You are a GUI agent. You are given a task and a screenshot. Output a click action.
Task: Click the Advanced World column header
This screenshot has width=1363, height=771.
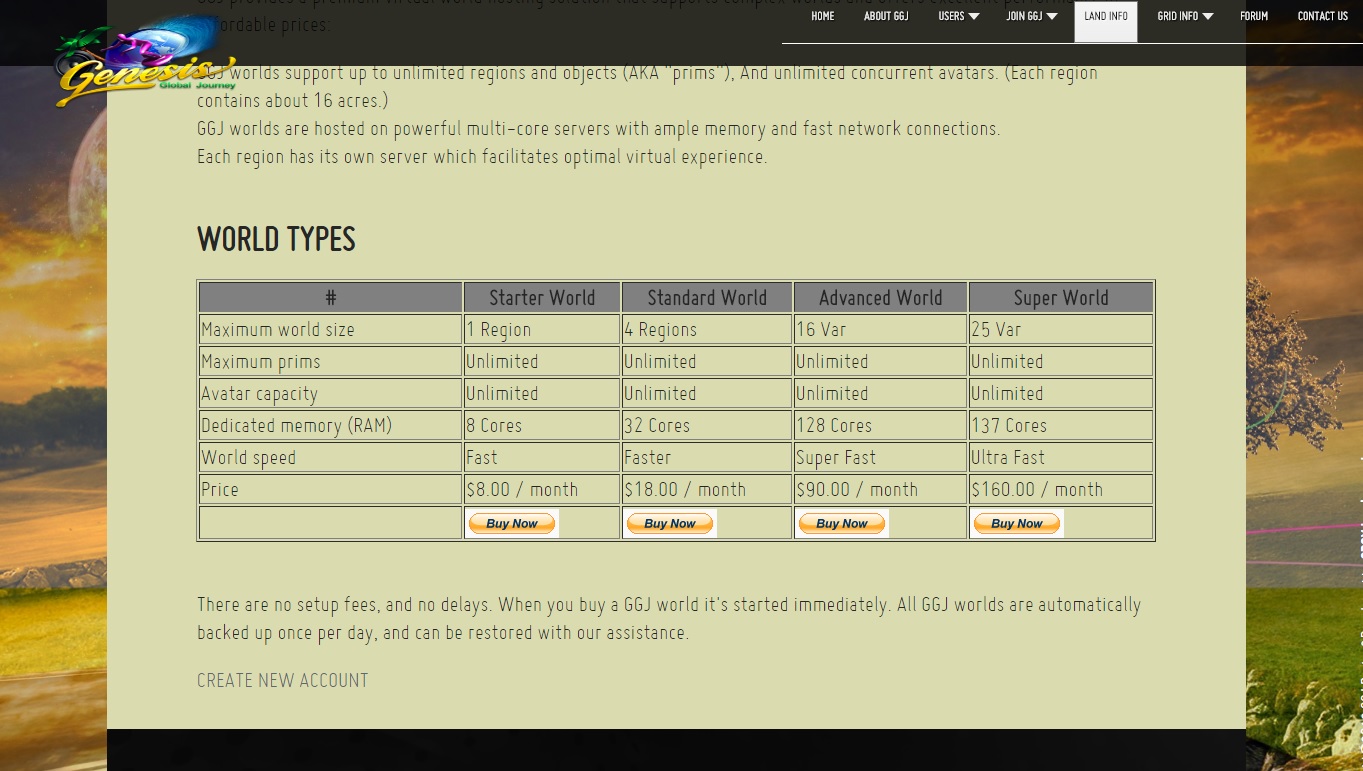pos(881,297)
